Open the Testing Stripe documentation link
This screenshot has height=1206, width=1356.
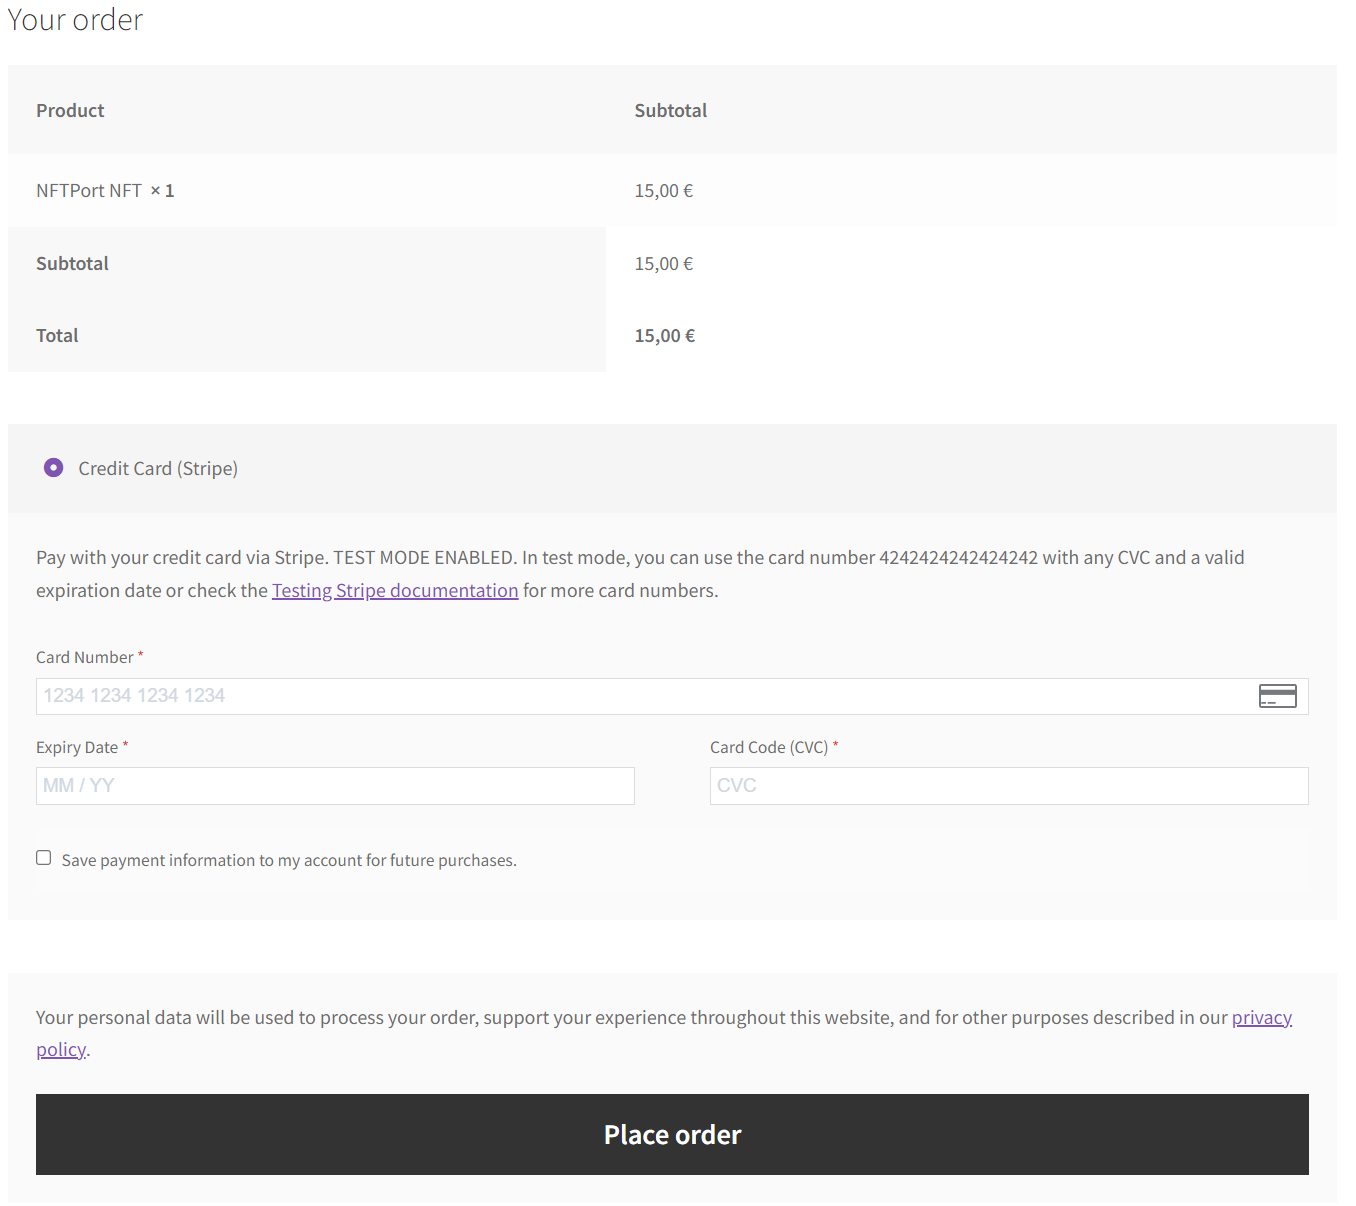[395, 591]
